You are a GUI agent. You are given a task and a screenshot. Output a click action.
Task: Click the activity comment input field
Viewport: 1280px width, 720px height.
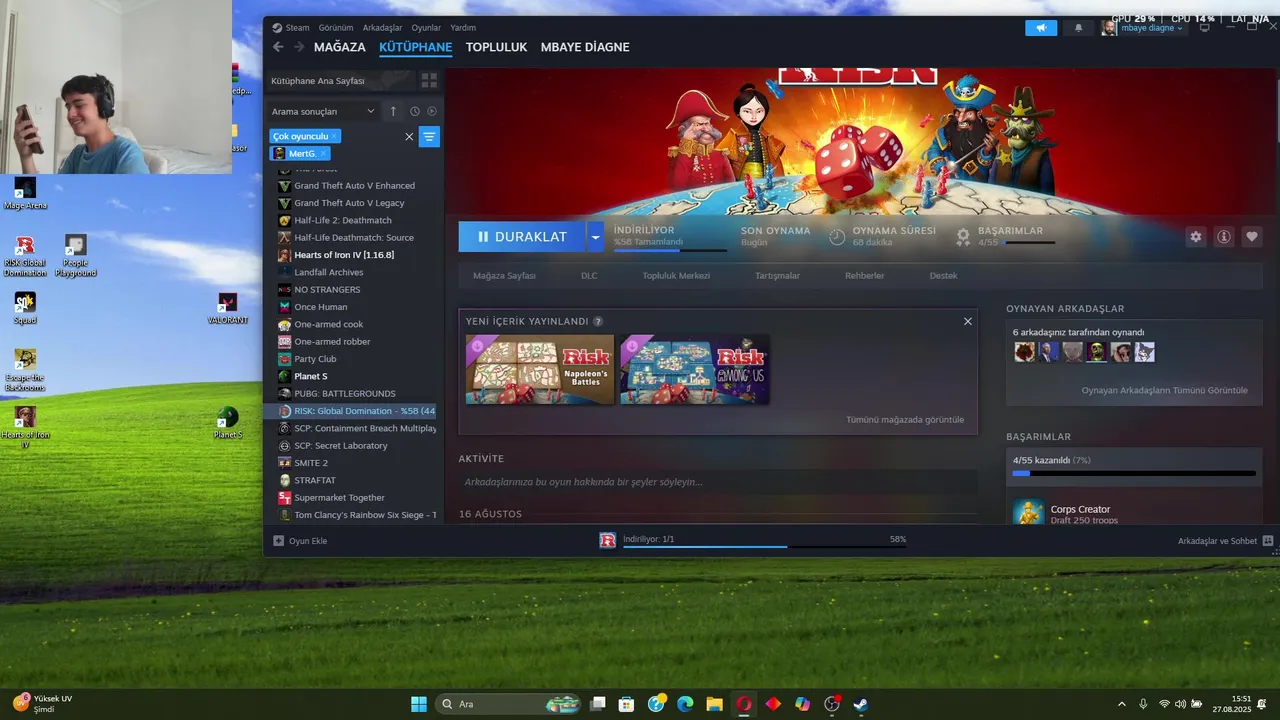[x=718, y=482]
